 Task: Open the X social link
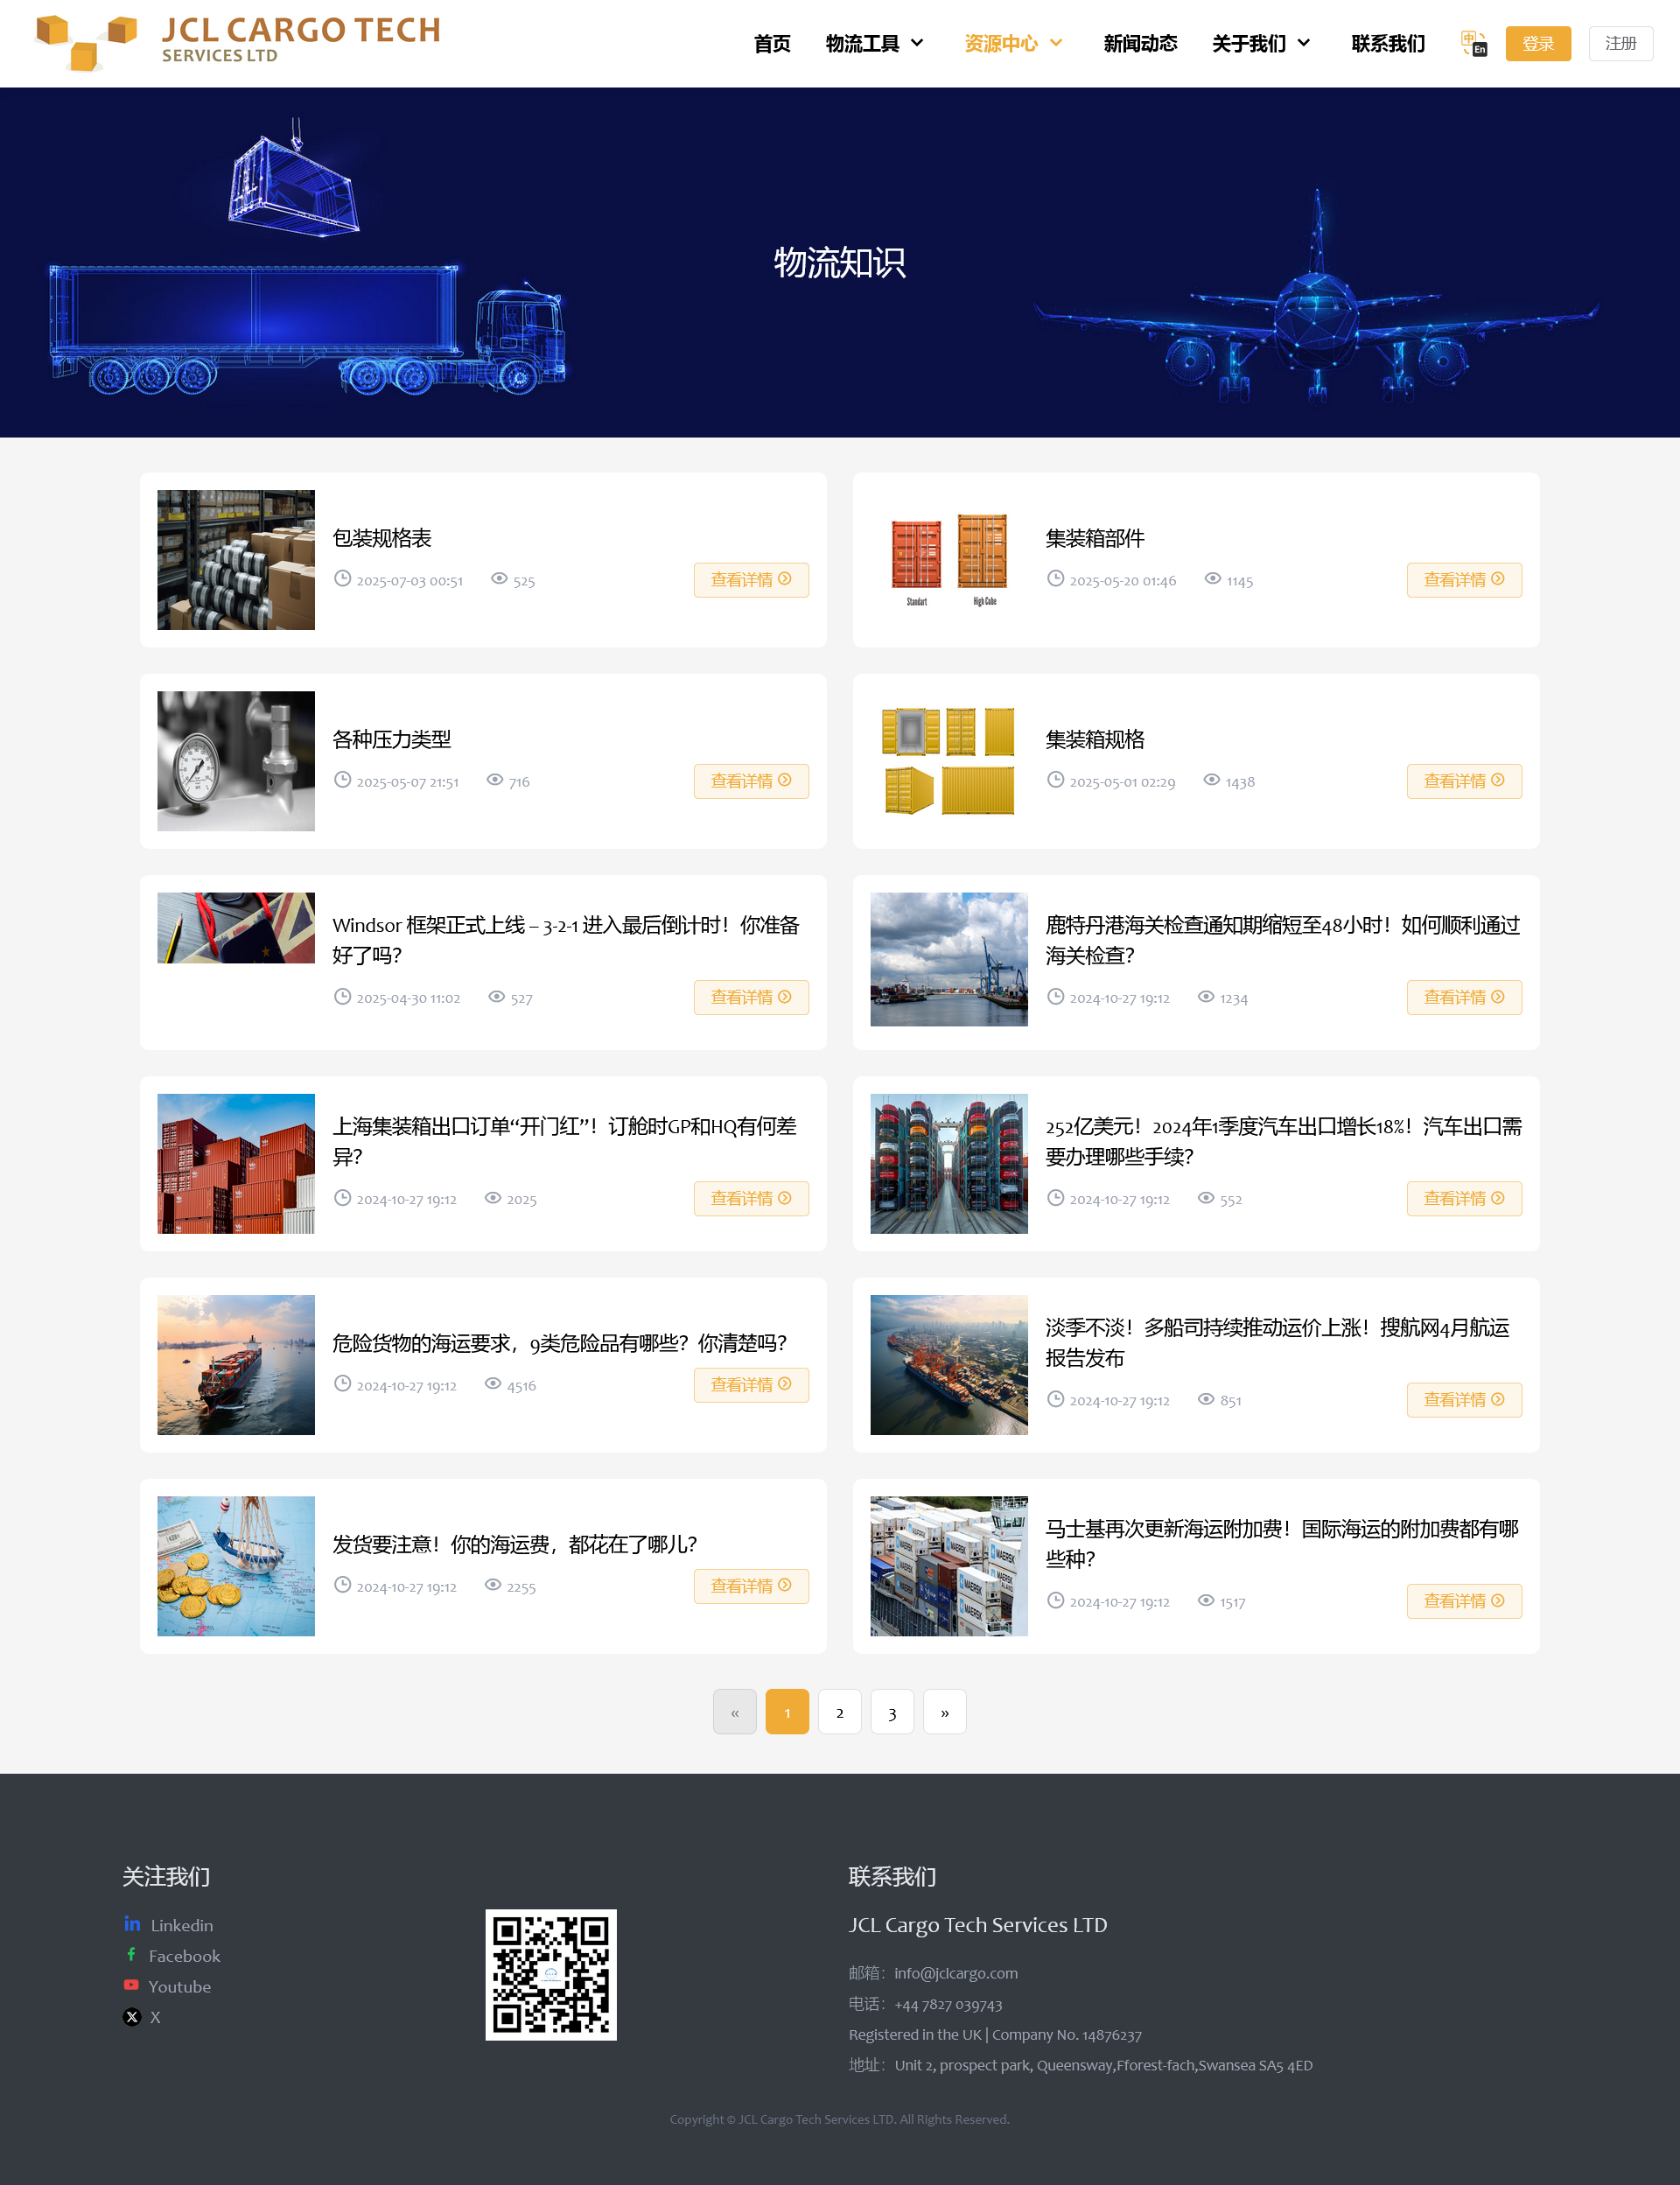click(x=154, y=2017)
